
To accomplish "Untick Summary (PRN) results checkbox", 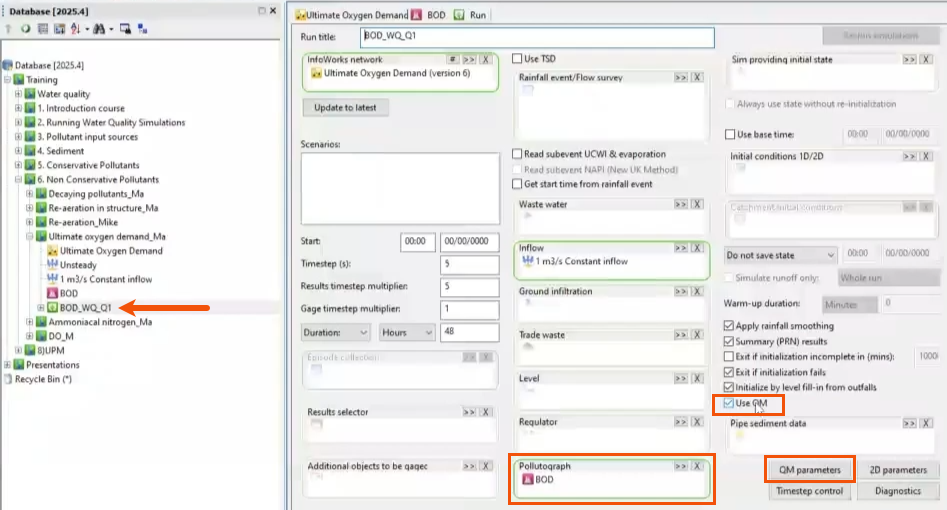I will (729, 341).
